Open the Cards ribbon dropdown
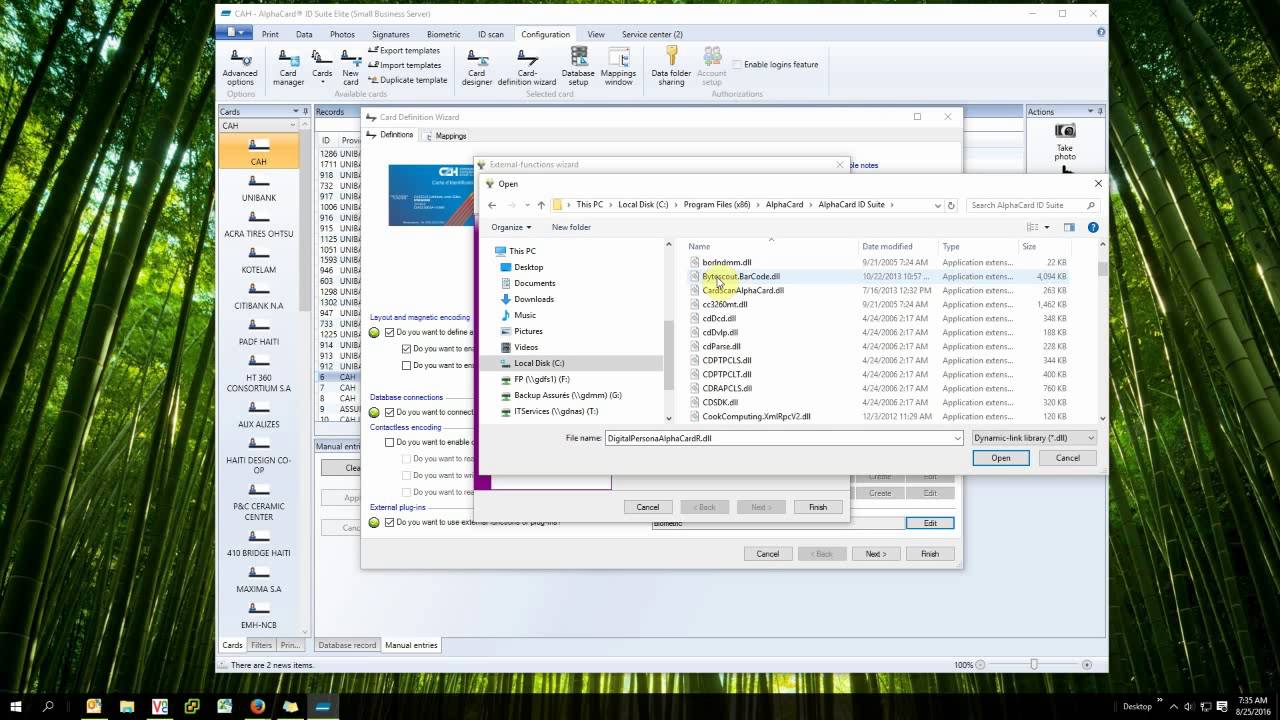Screen dimensions: 1280x720 click(322, 66)
